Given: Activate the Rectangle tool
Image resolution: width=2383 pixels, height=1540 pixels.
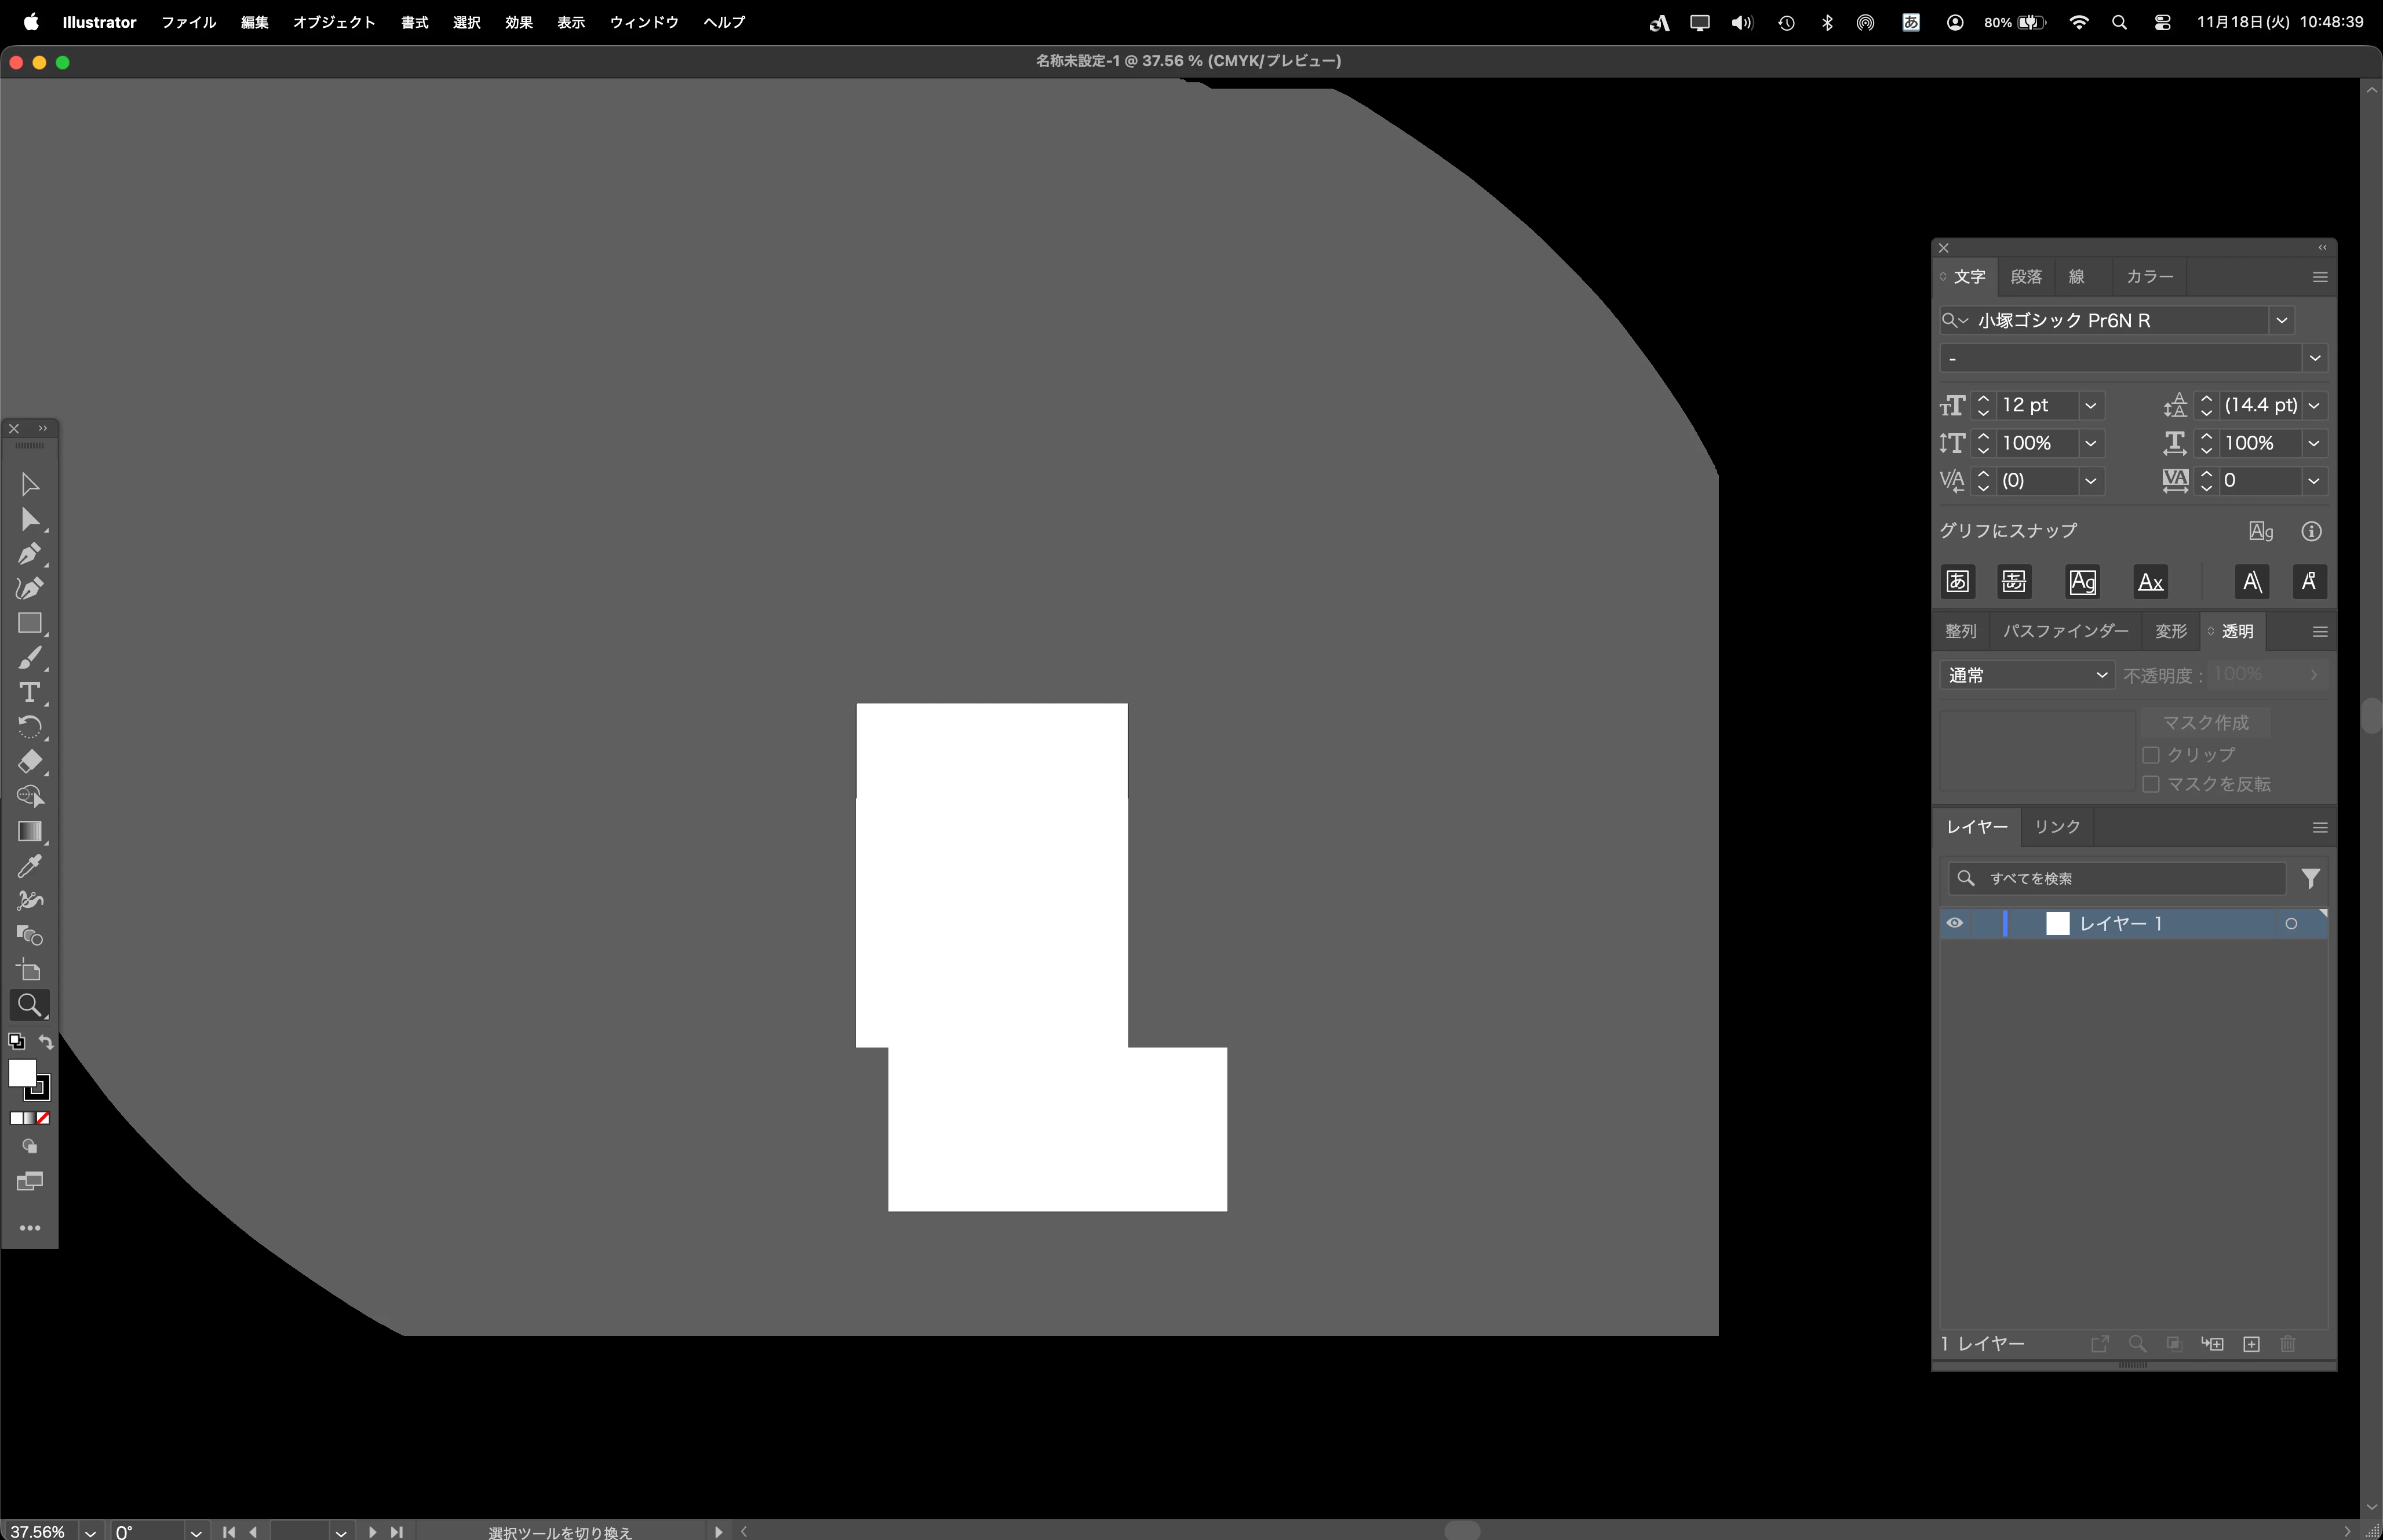Looking at the screenshot, I should [29, 623].
